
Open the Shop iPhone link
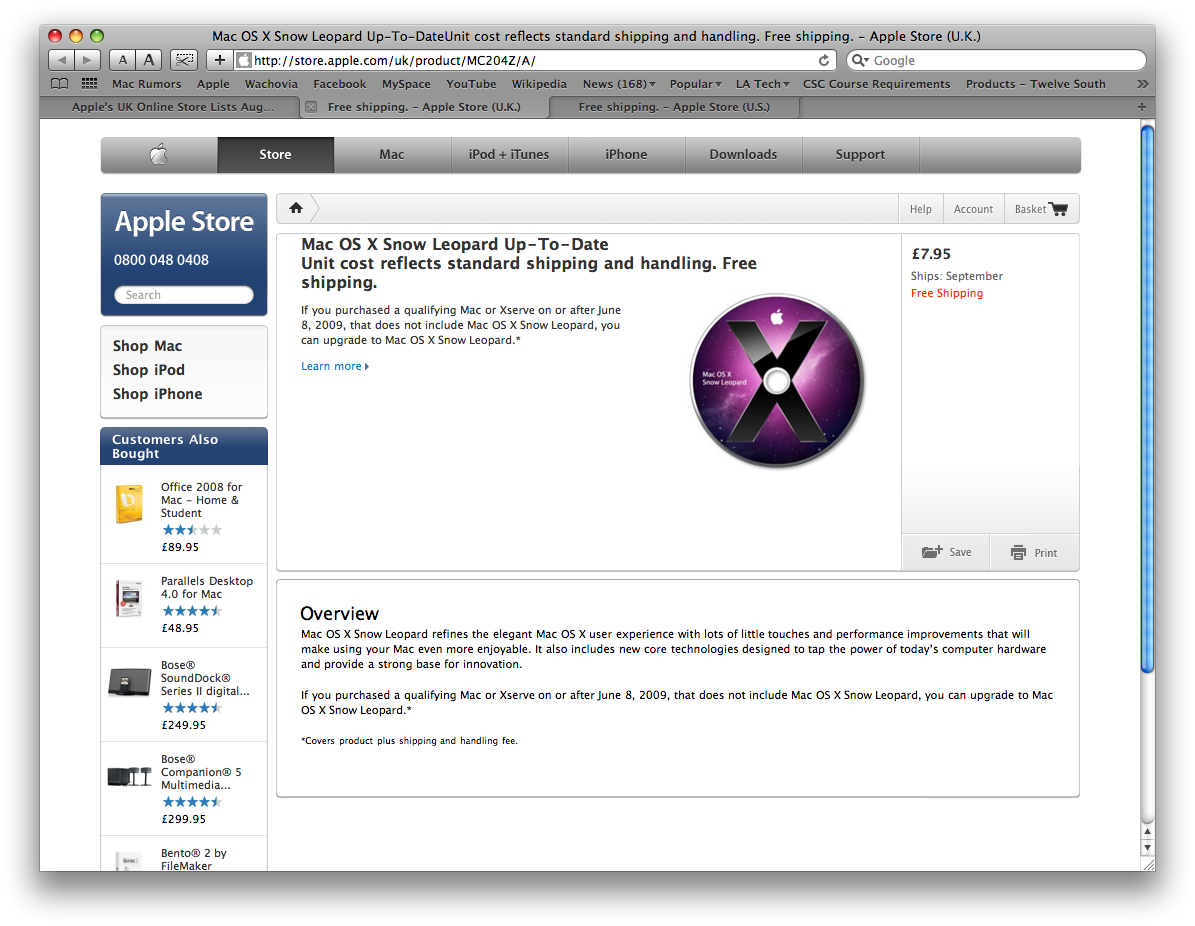(158, 394)
